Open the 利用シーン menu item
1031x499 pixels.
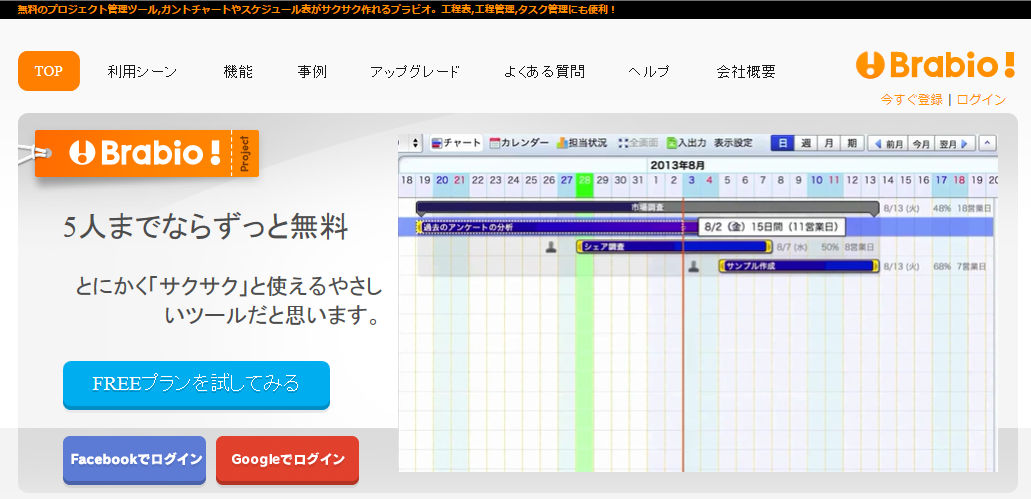tap(143, 72)
